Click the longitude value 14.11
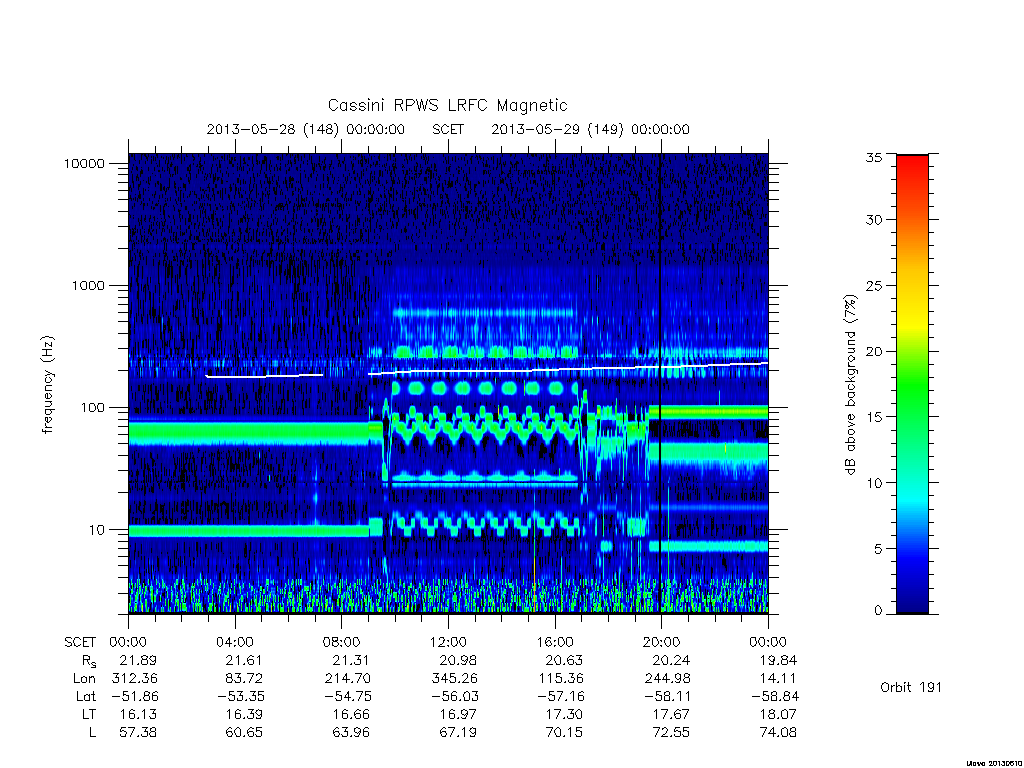1024x768 pixels. [778, 679]
